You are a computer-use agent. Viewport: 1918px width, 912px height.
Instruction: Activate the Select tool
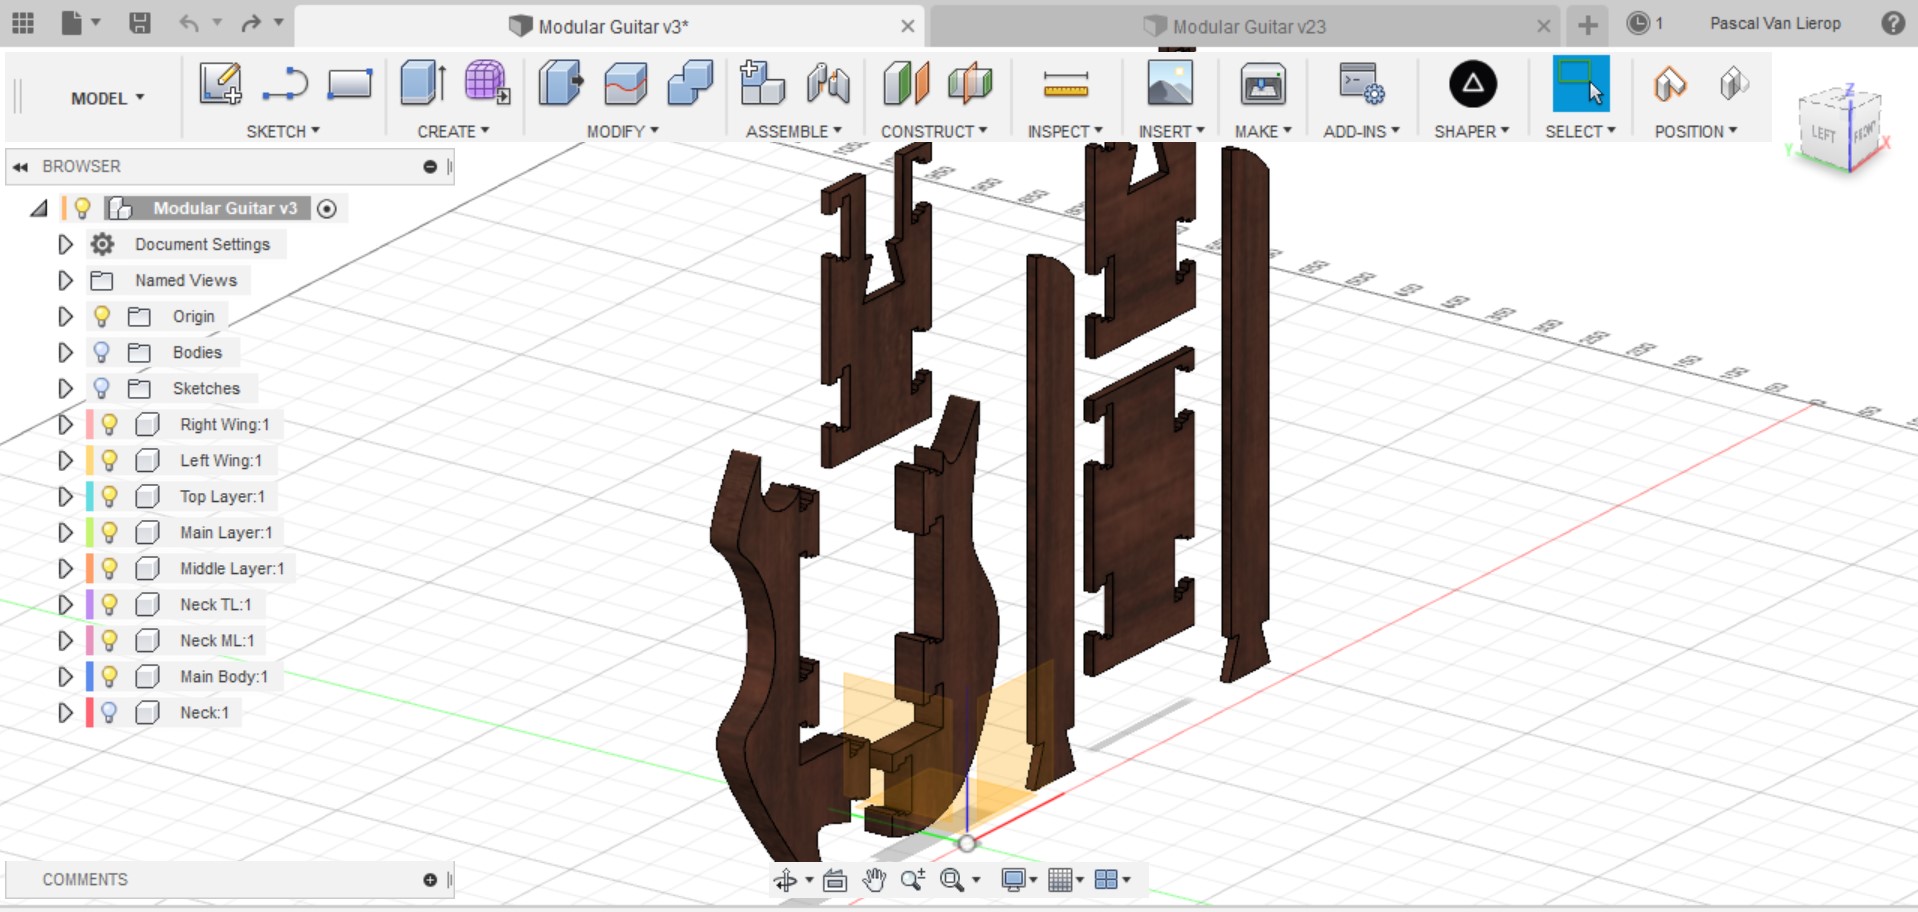[1581, 84]
